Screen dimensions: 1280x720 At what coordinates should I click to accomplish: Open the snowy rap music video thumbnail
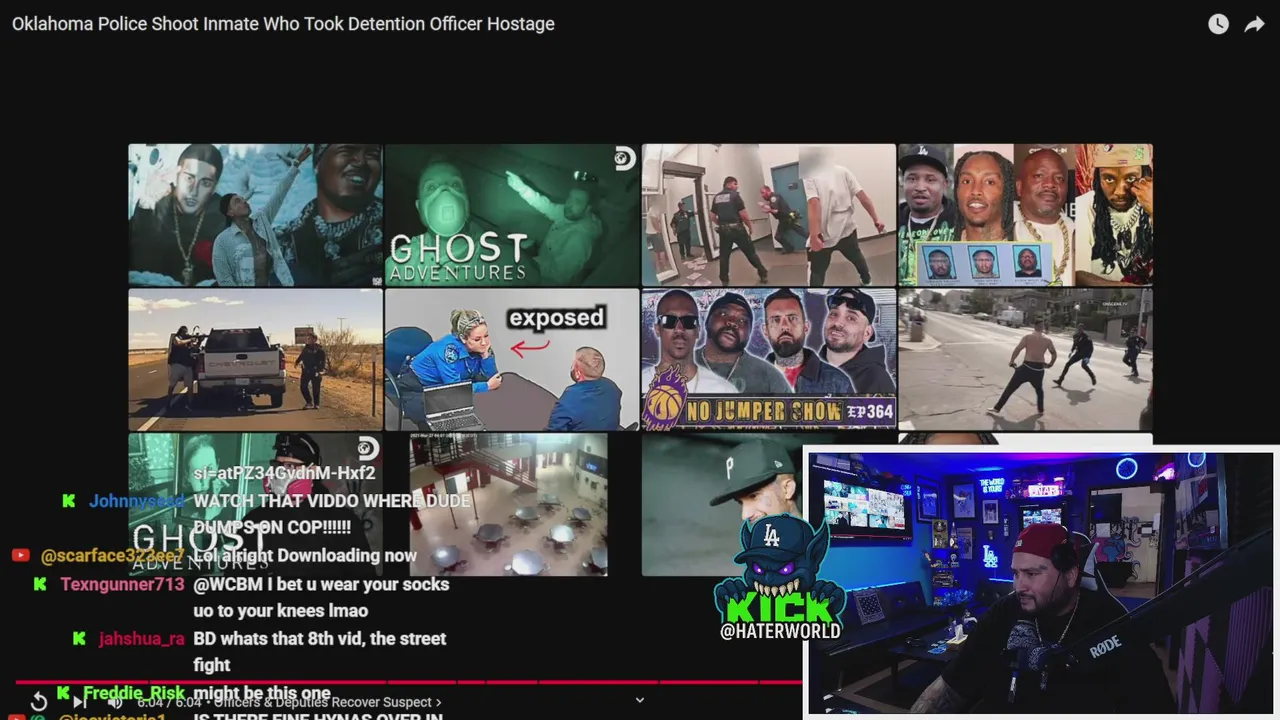pos(255,215)
